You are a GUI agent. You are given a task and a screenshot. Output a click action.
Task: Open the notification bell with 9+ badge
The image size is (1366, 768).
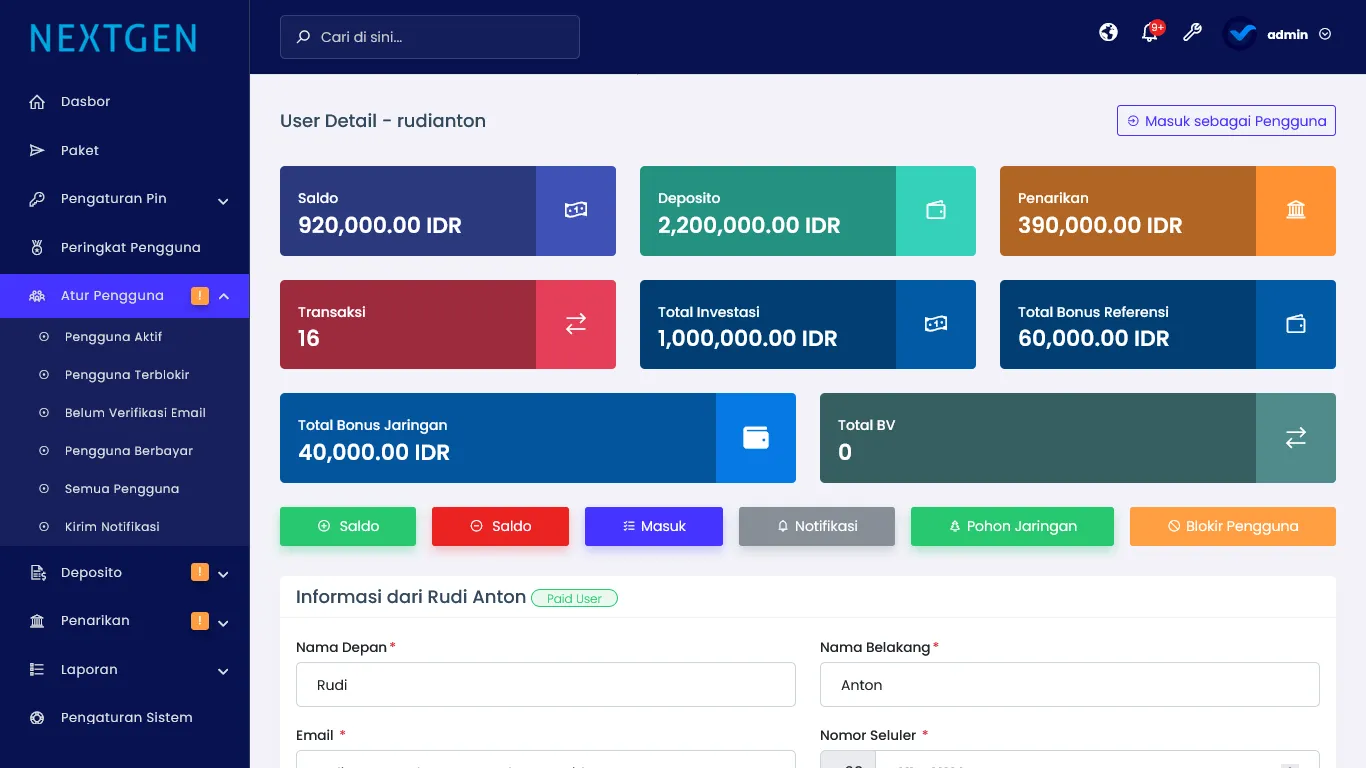[x=1150, y=33]
